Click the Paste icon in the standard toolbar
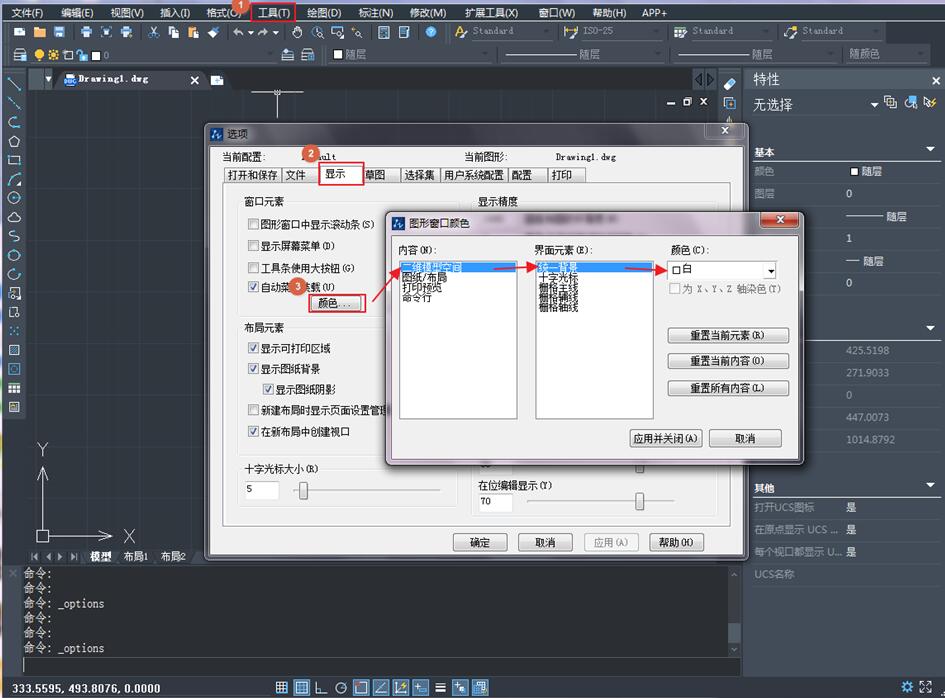This screenshot has height=698, width=945. point(192,33)
